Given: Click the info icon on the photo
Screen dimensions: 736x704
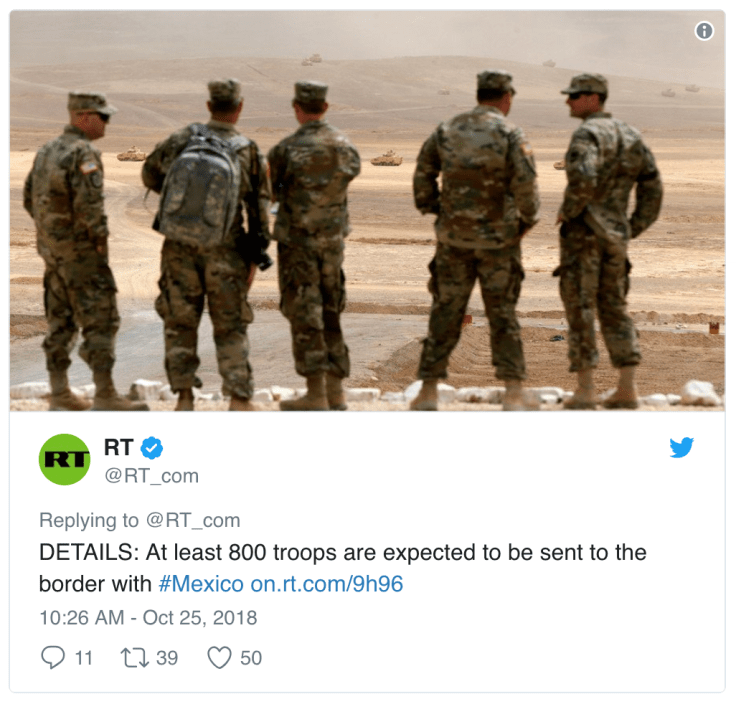Looking at the screenshot, I should (704, 31).
